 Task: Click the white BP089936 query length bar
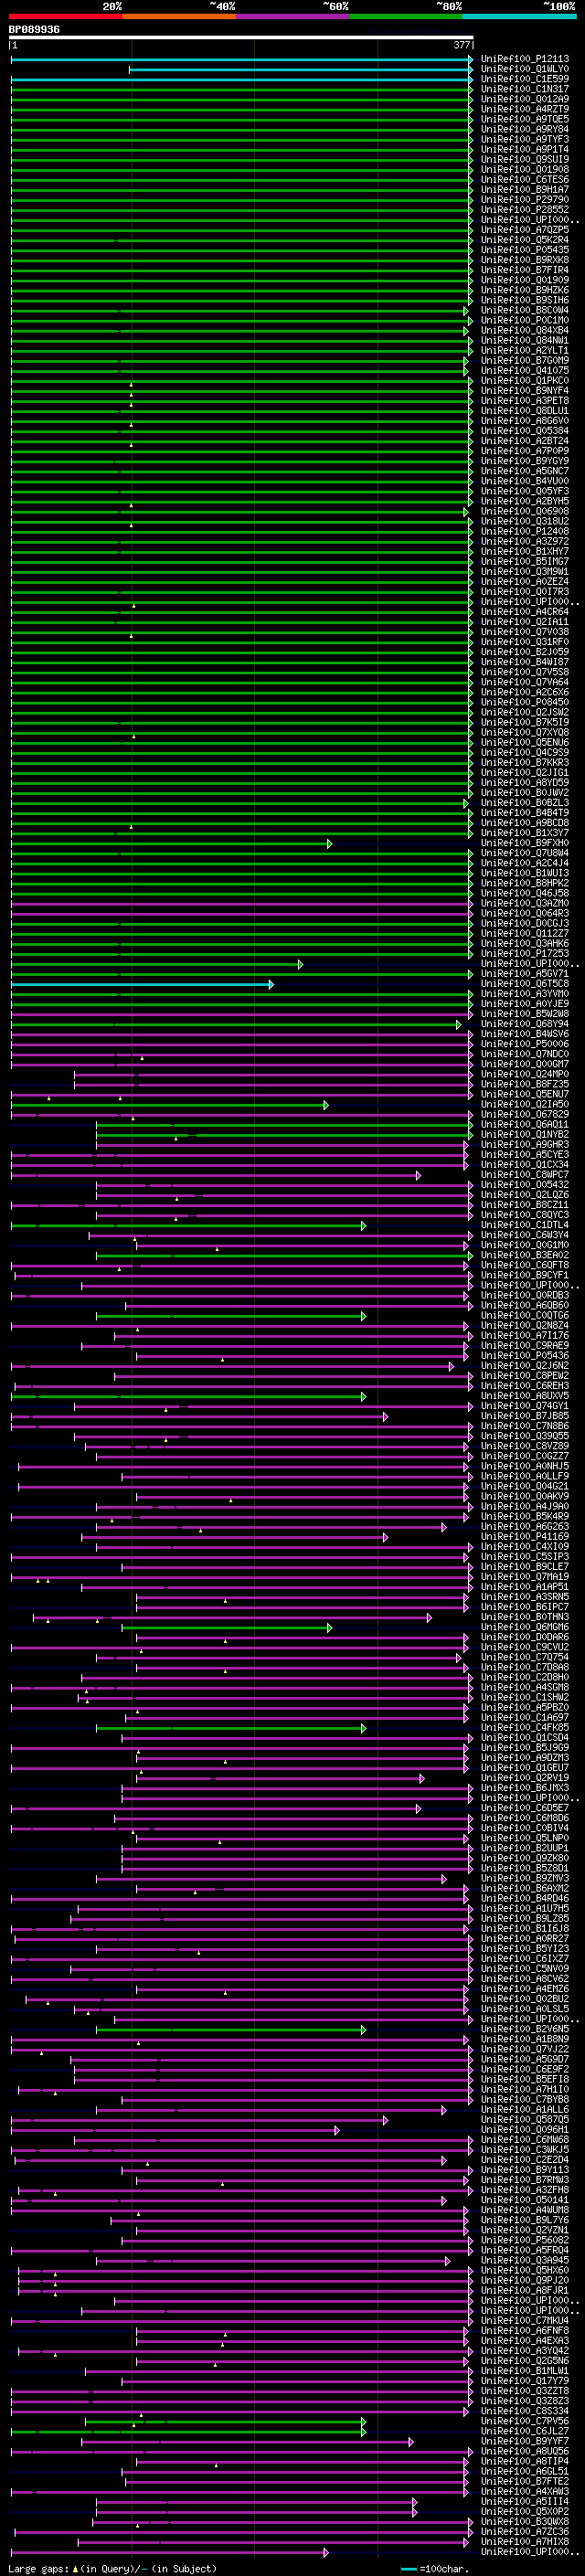point(241,38)
